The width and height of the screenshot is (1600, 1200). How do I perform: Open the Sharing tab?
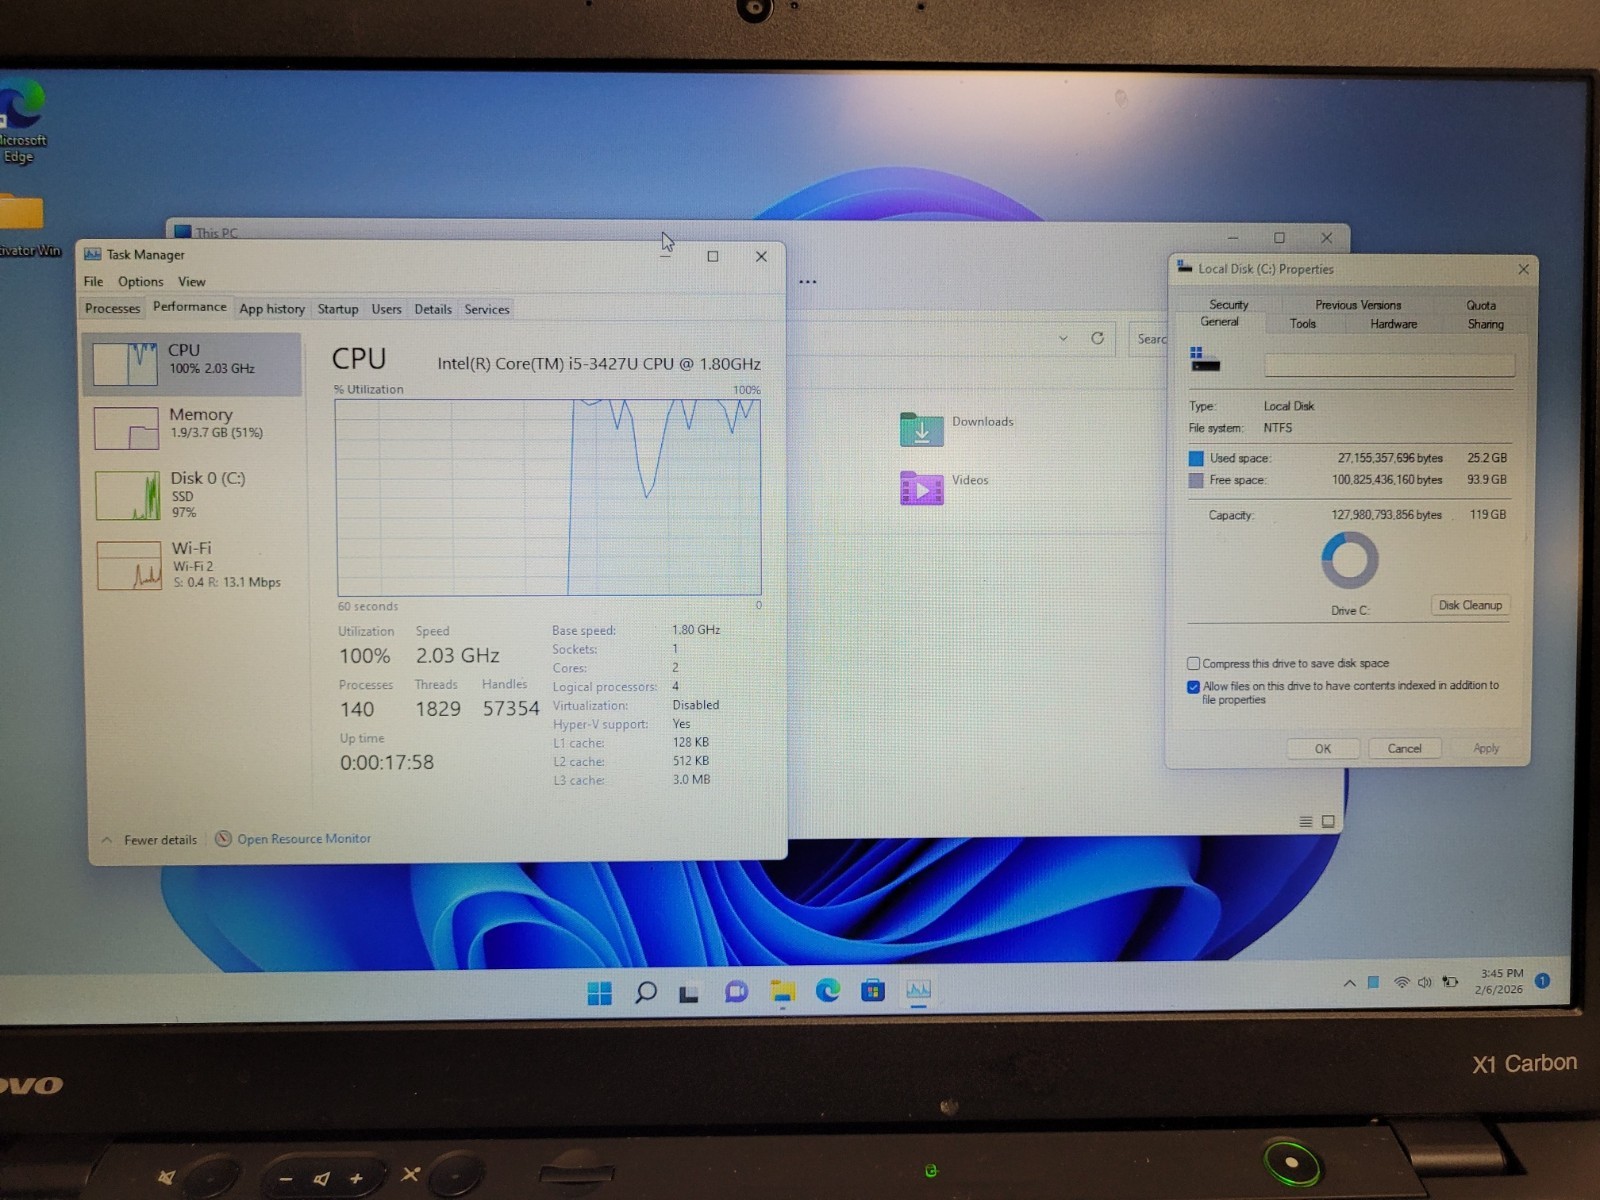[1485, 324]
